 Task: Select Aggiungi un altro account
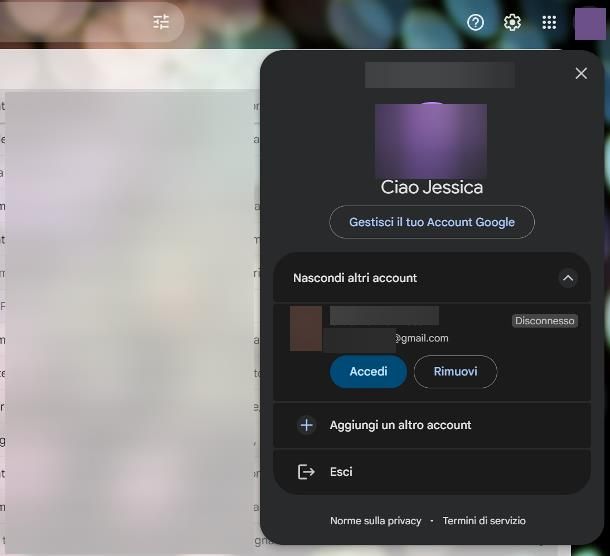coord(432,425)
